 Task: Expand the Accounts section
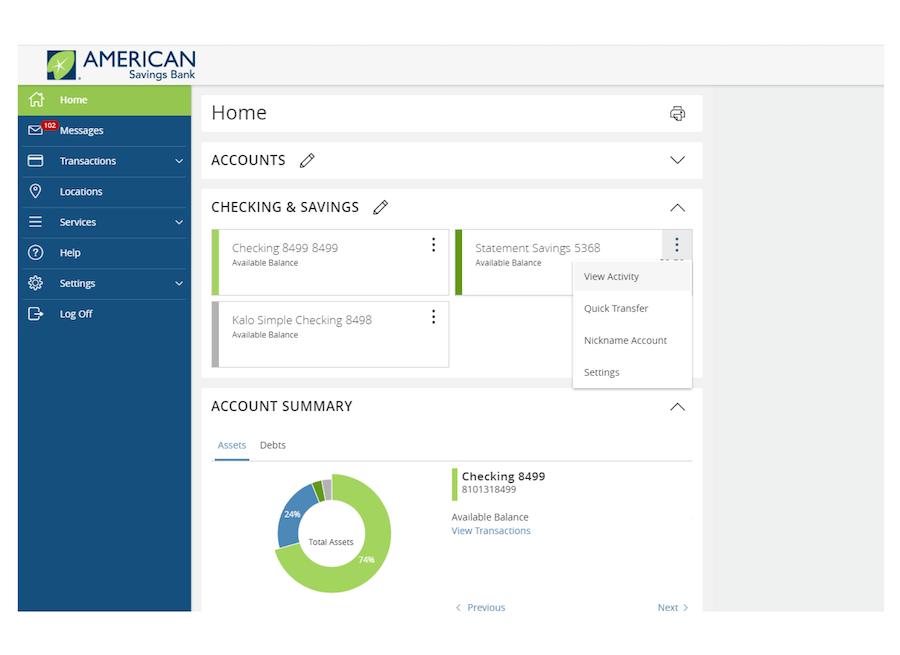(x=677, y=160)
